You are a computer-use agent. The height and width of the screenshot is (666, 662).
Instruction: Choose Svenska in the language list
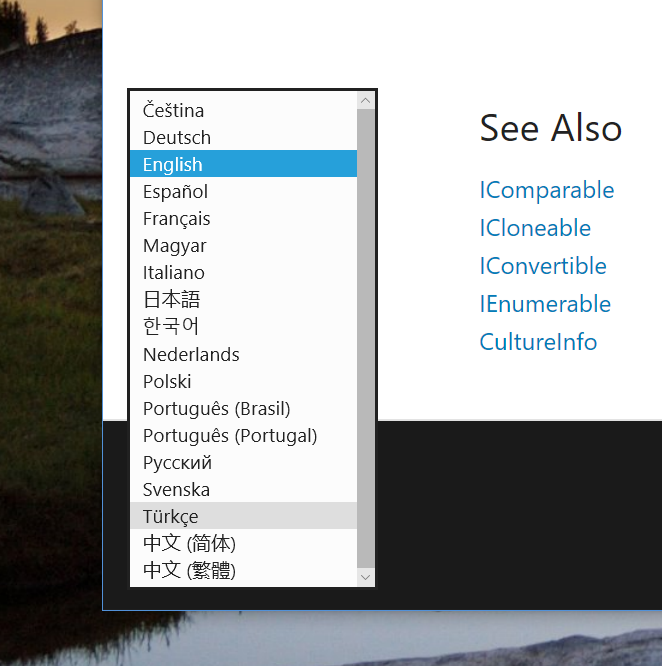[x=243, y=489]
